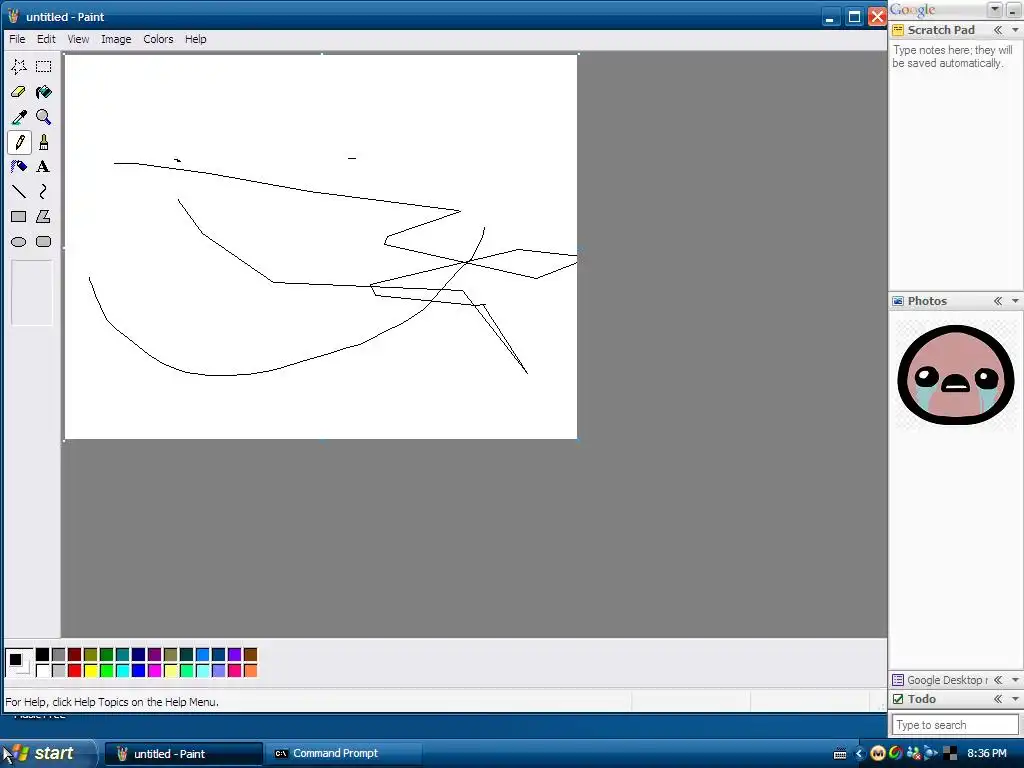Choose the bright yellow palette color
The width and height of the screenshot is (1024, 768).
tap(91, 671)
